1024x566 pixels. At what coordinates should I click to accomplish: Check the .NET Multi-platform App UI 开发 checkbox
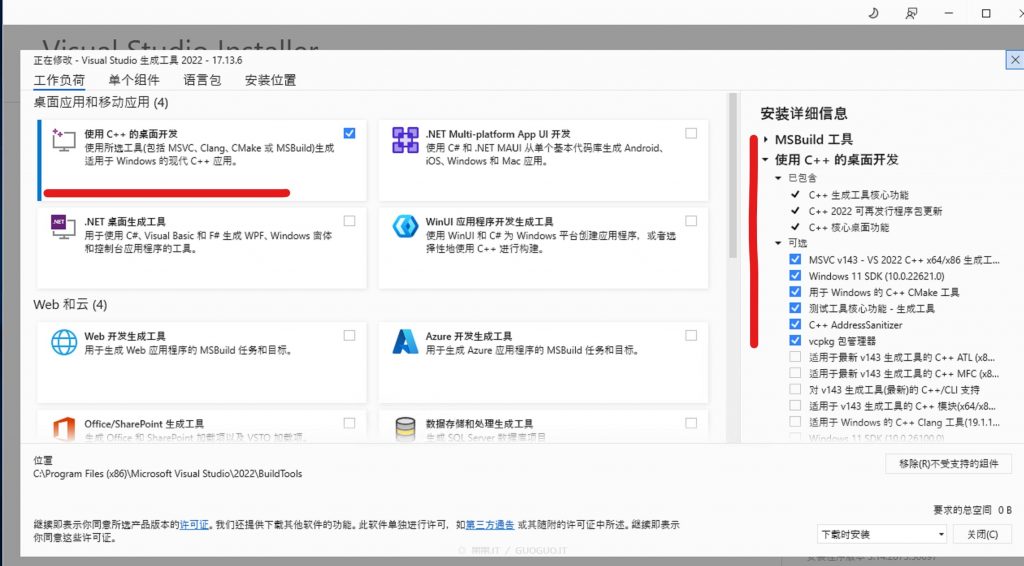691,133
